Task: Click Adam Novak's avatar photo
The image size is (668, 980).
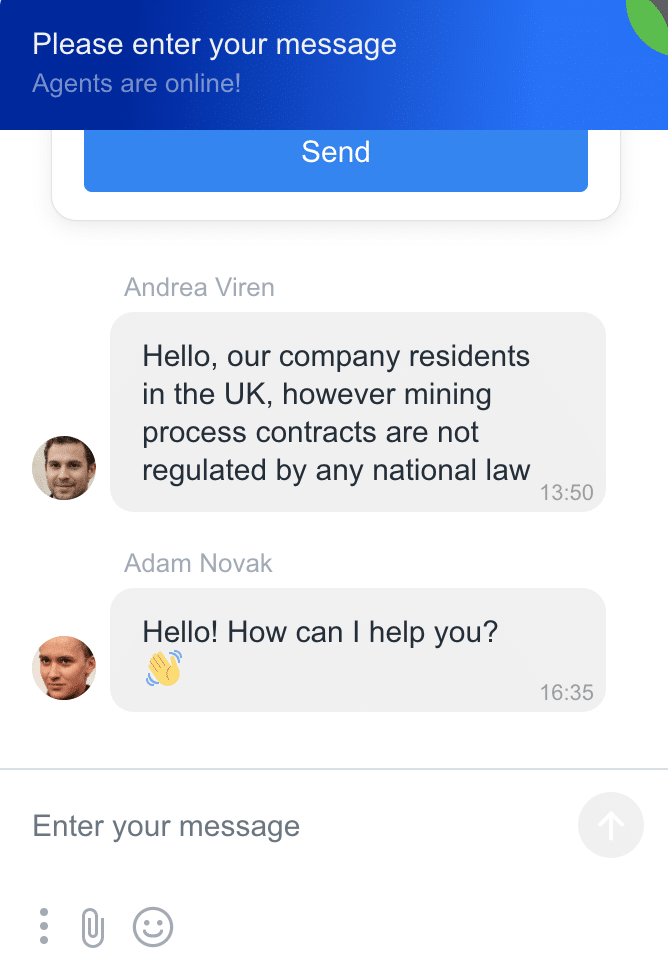Action: pyautogui.click(x=64, y=668)
